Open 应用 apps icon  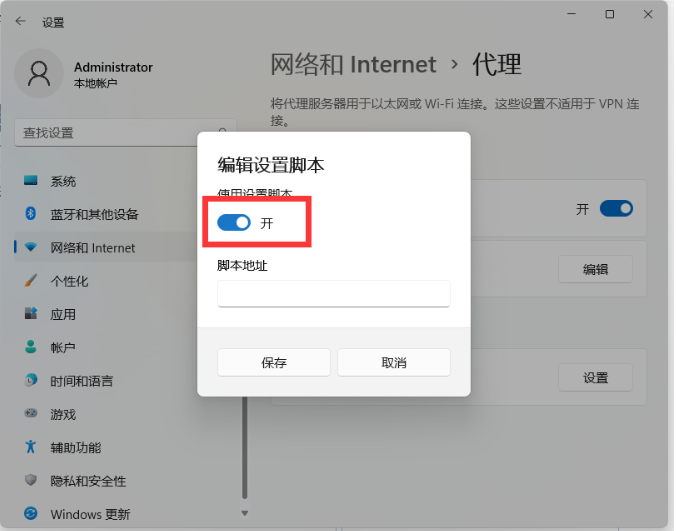coord(31,314)
